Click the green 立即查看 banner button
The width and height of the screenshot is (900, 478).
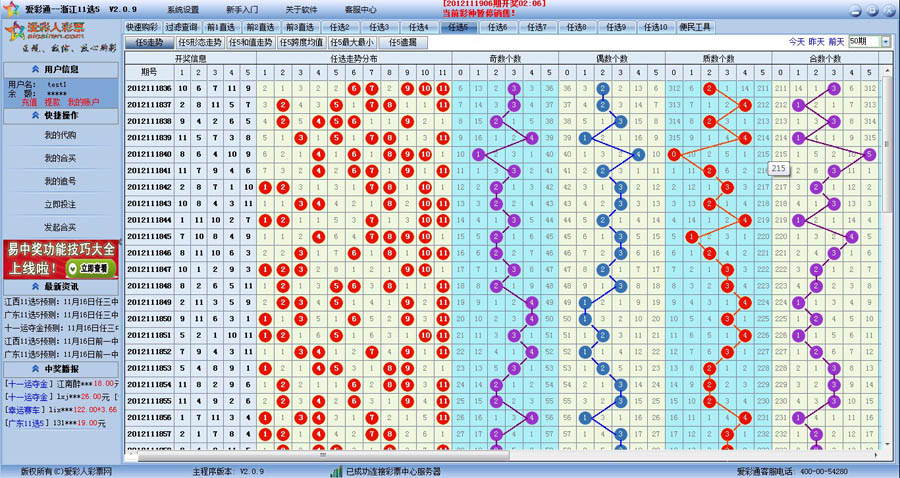click(91, 269)
